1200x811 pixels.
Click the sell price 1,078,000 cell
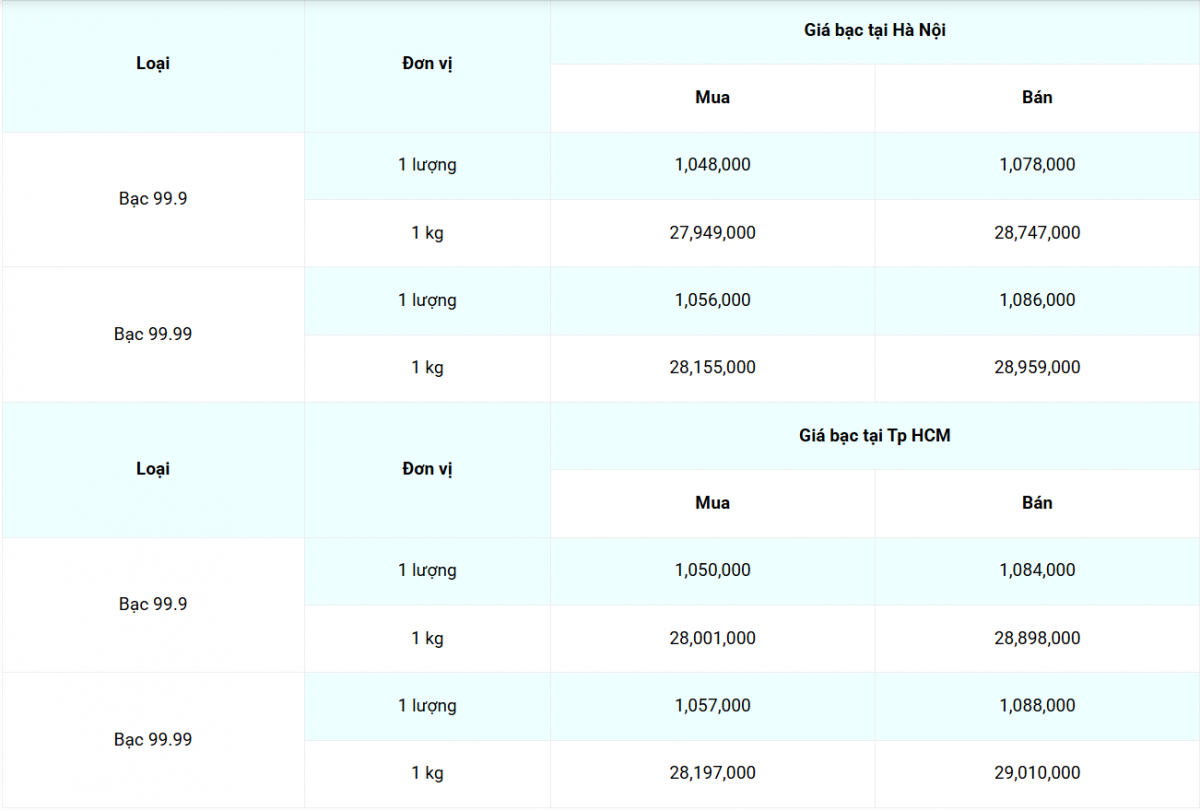pos(1037,165)
